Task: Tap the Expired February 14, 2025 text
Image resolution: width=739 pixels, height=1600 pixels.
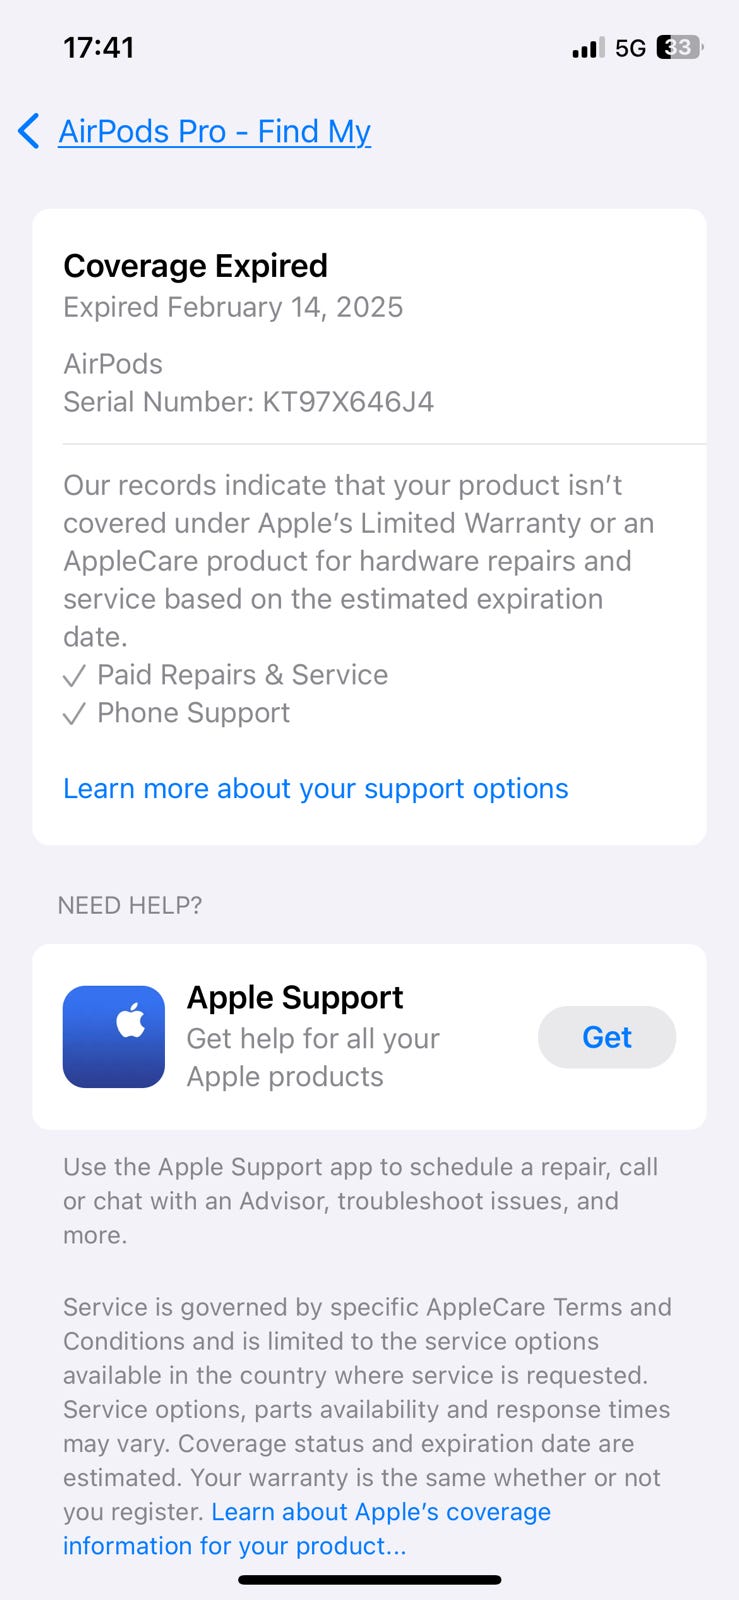Action: pos(233,307)
